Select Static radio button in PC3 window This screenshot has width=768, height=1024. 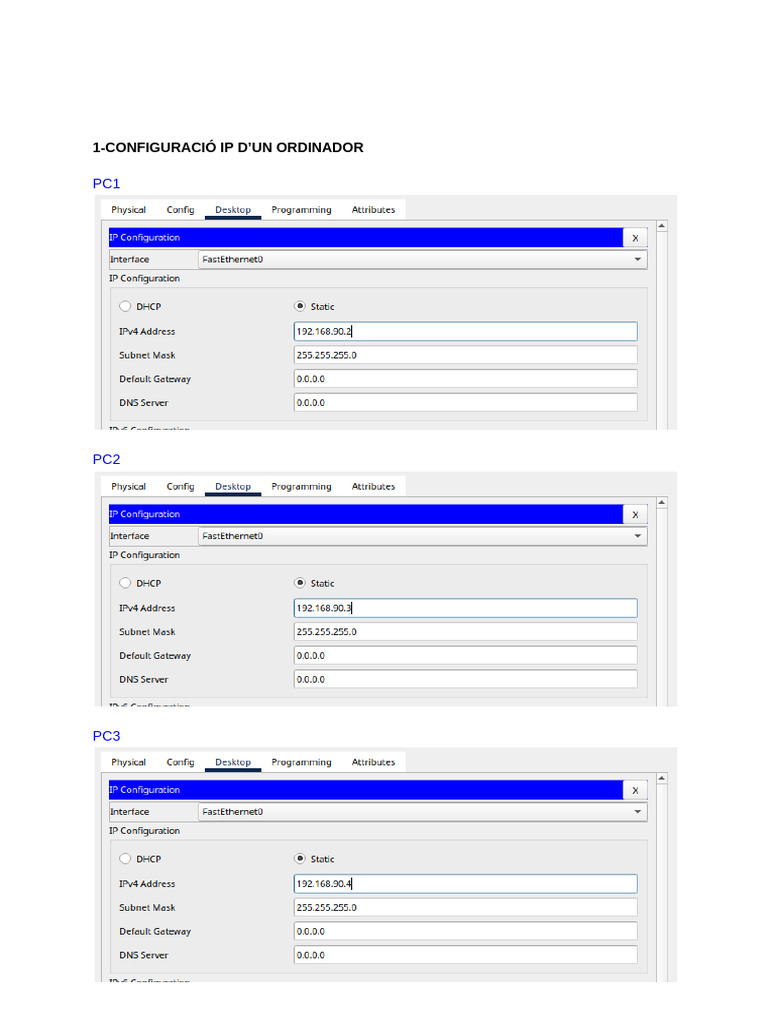coord(300,859)
